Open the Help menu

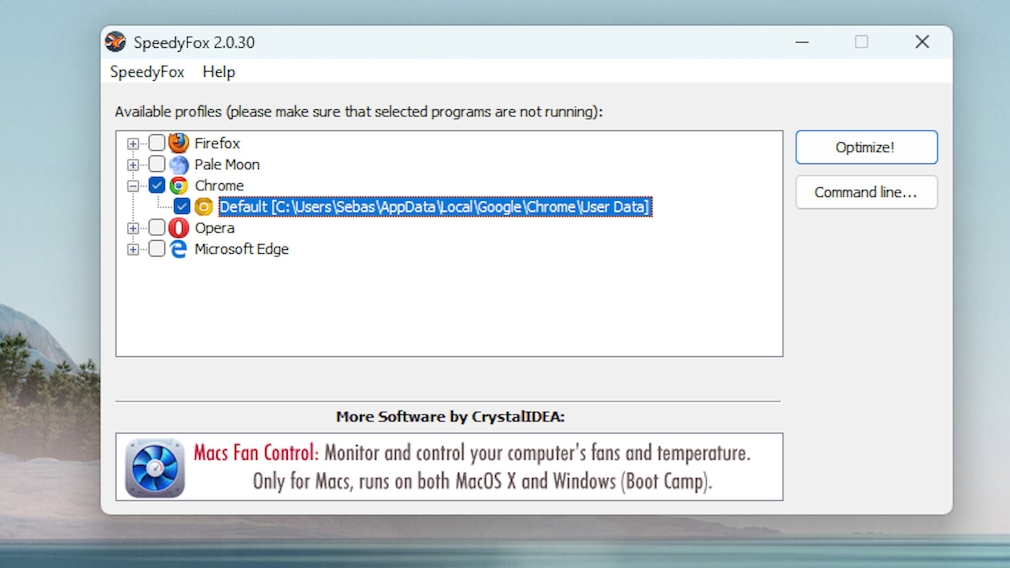tap(219, 72)
